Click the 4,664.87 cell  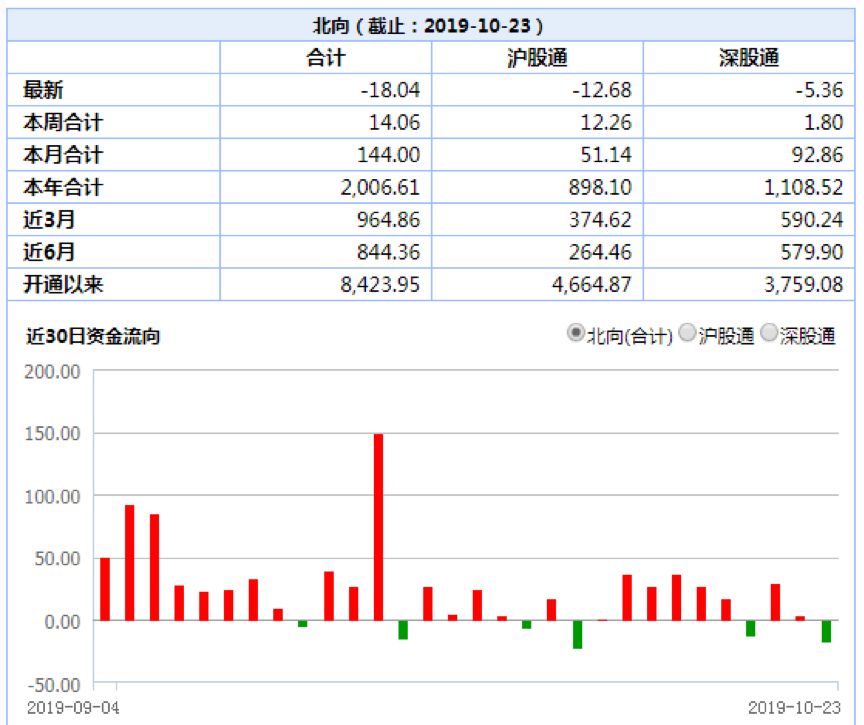pyautogui.click(x=592, y=285)
